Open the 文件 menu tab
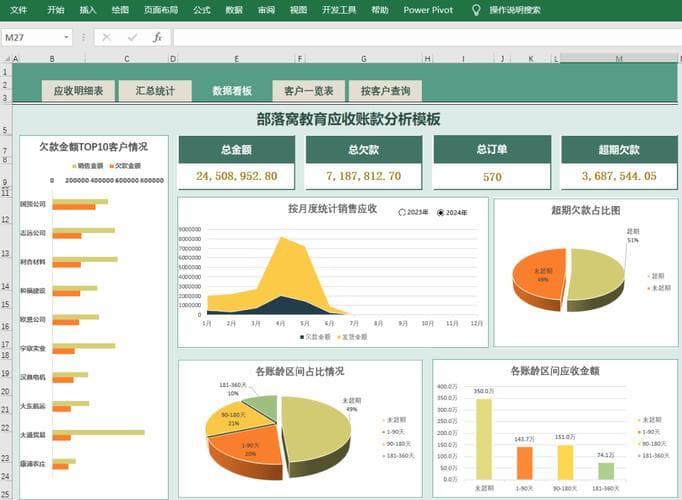Image resolution: width=682 pixels, height=500 pixels. tap(18, 10)
